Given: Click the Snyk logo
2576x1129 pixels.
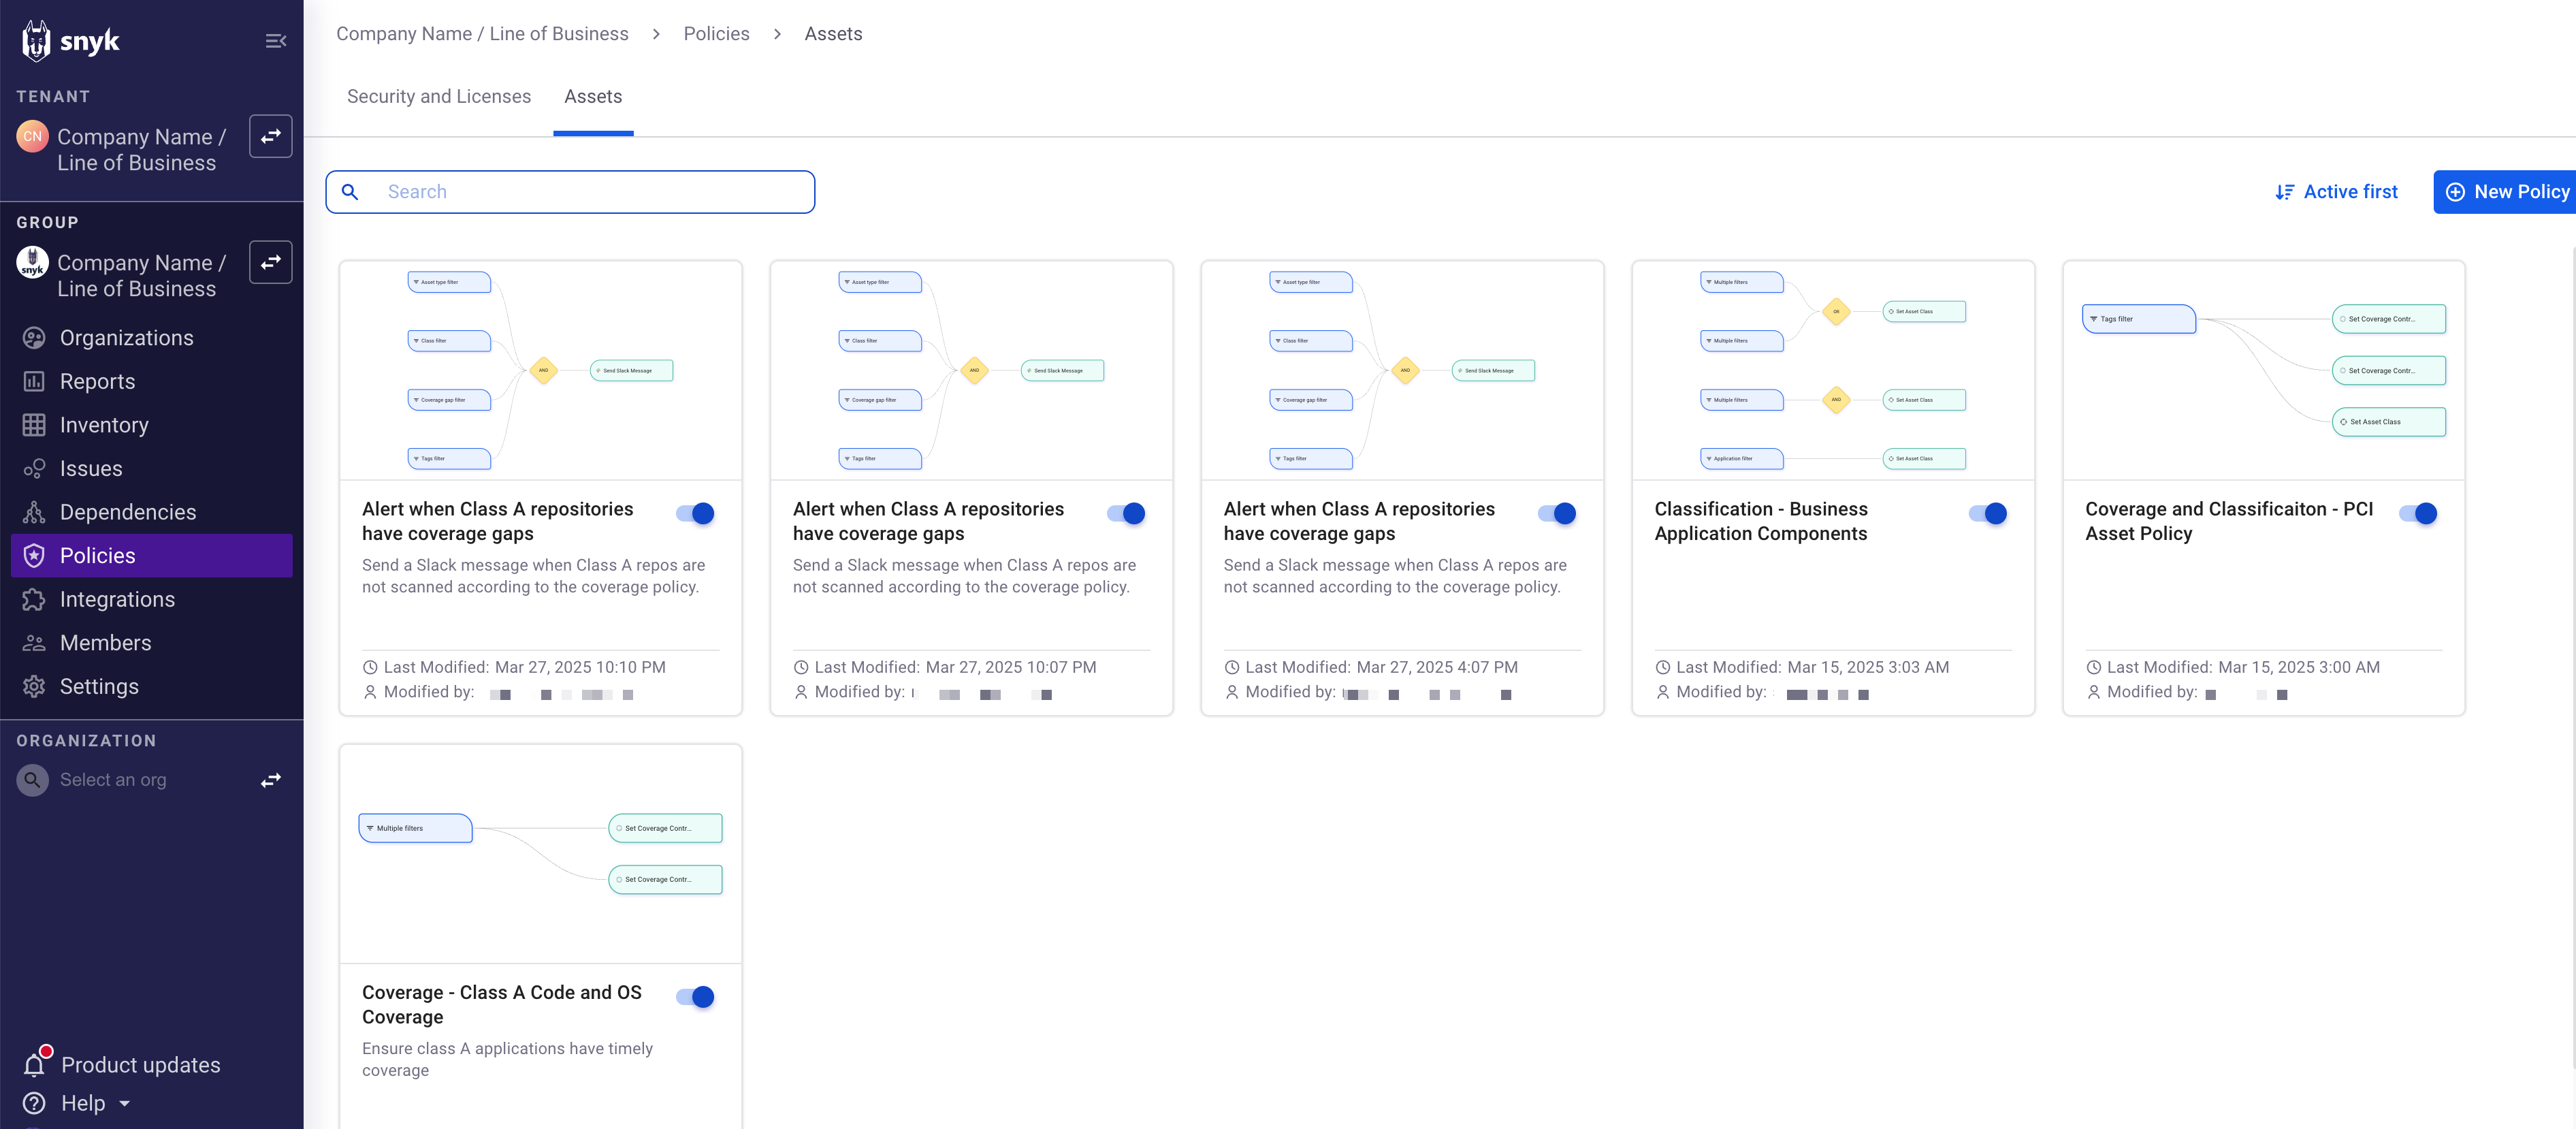Looking at the screenshot, I should point(70,41).
